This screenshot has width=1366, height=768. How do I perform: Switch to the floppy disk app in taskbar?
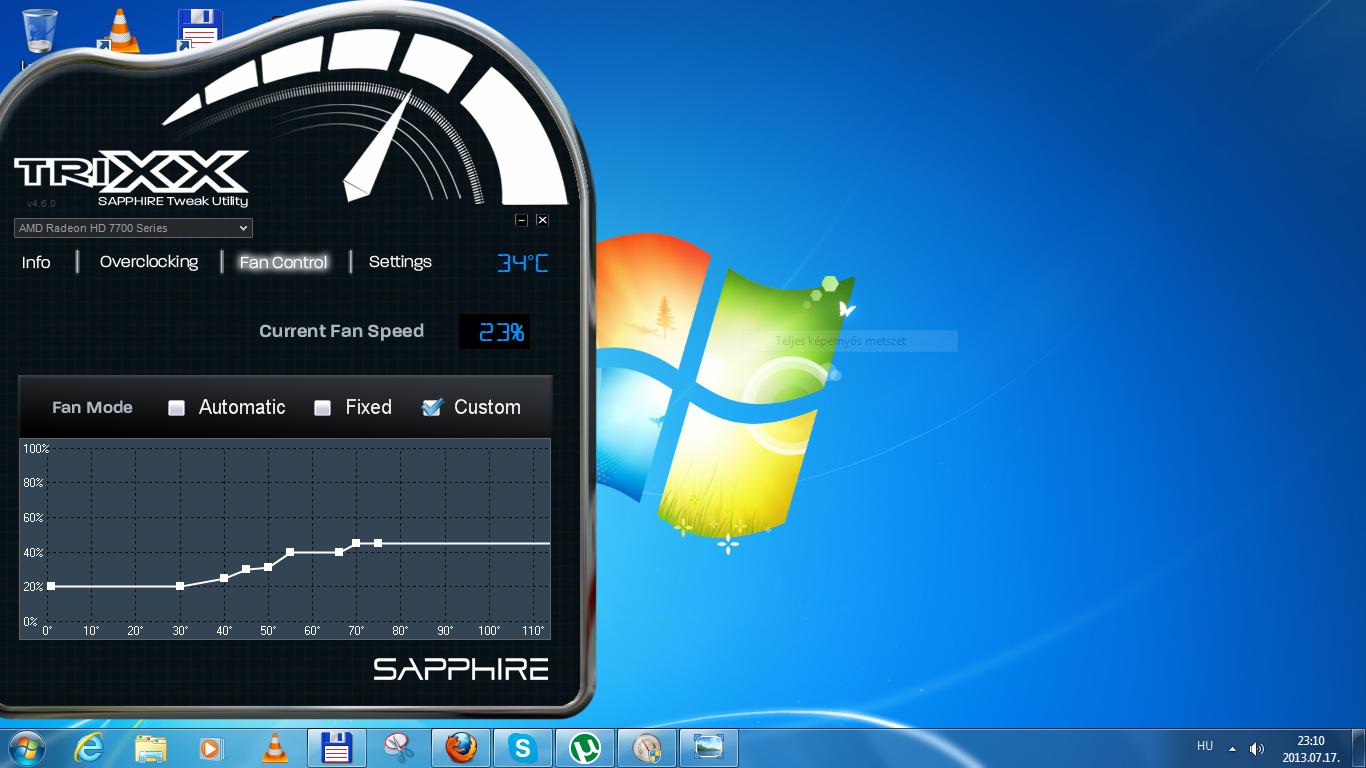[x=337, y=748]
